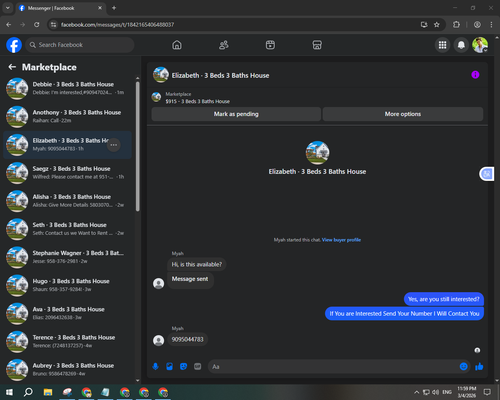Reload page with browser refresh button
The height and width of the screenshot is (400, 500).
coord(37,25)
